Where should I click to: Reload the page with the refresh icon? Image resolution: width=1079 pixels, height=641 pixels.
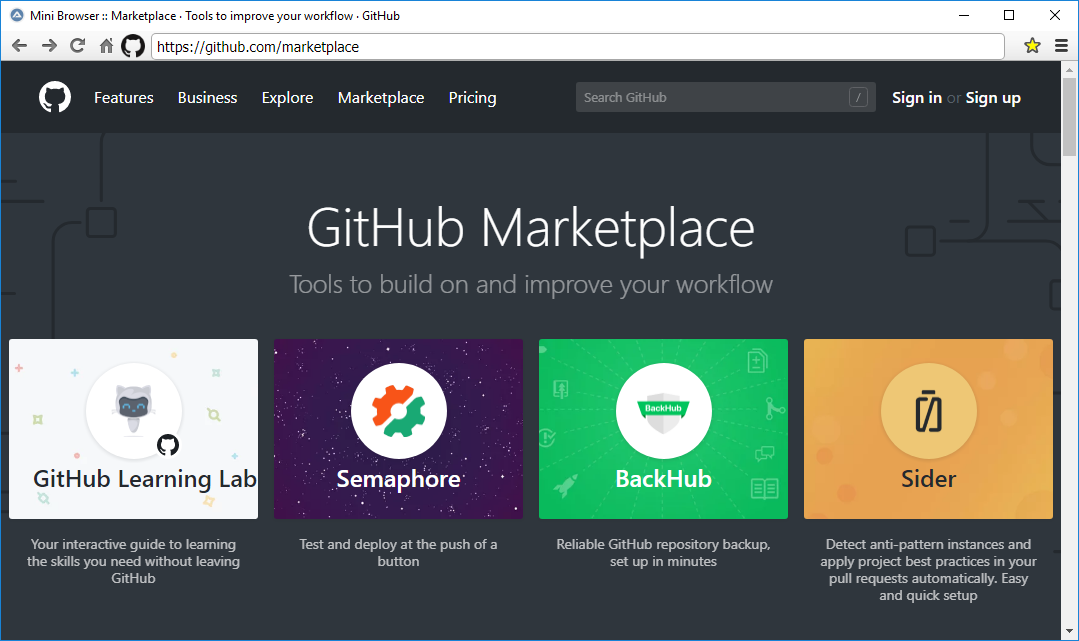[78, 46]
